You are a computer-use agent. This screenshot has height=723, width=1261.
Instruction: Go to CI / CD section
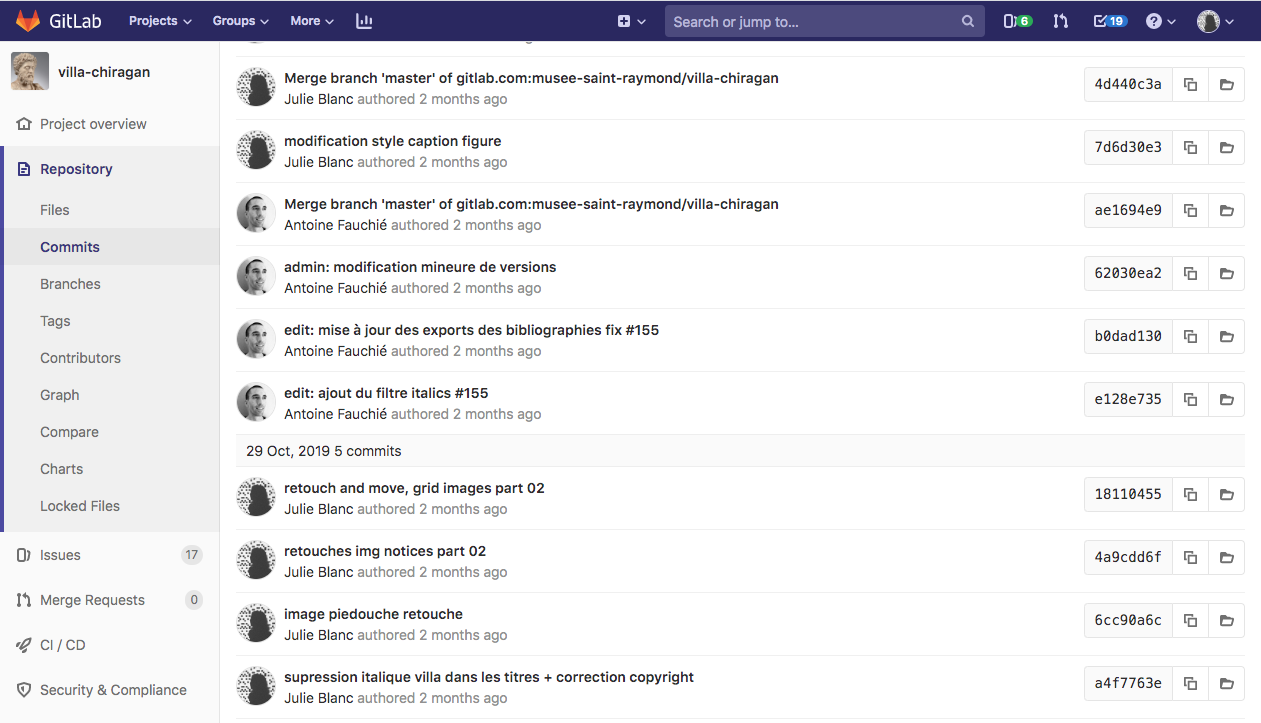pos(62,645)
